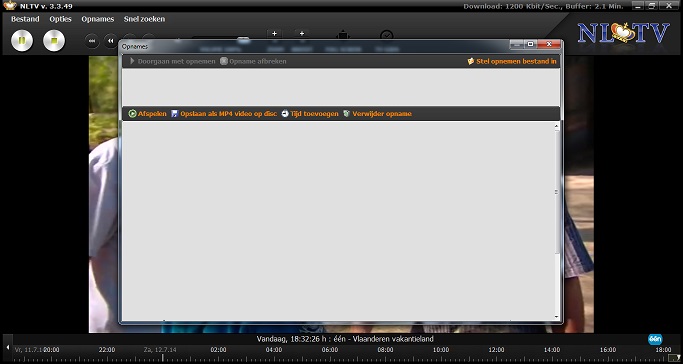Stop the stream with the round stop button
This screenshot has height=364, width=683.
[x=54, y=40]
